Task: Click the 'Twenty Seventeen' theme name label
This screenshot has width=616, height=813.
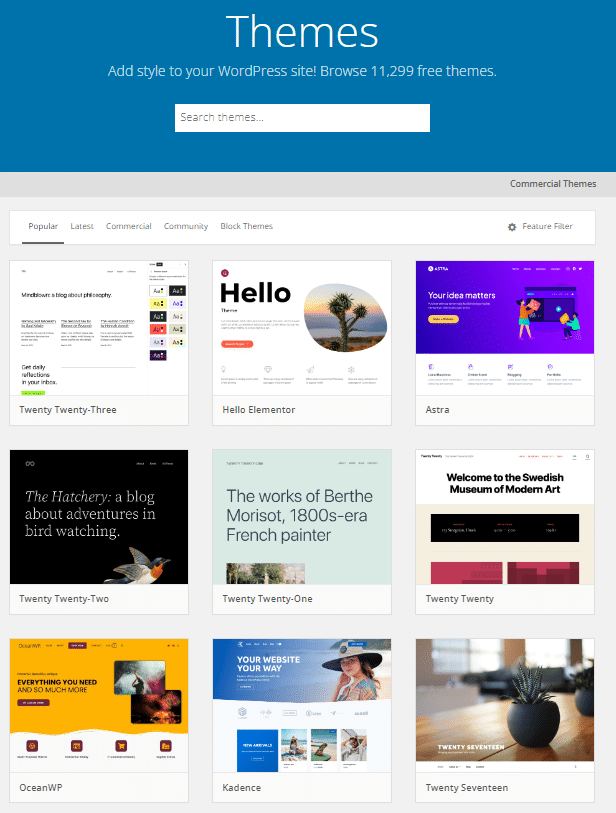Action: pyautogui.click(x=467, y=788)
